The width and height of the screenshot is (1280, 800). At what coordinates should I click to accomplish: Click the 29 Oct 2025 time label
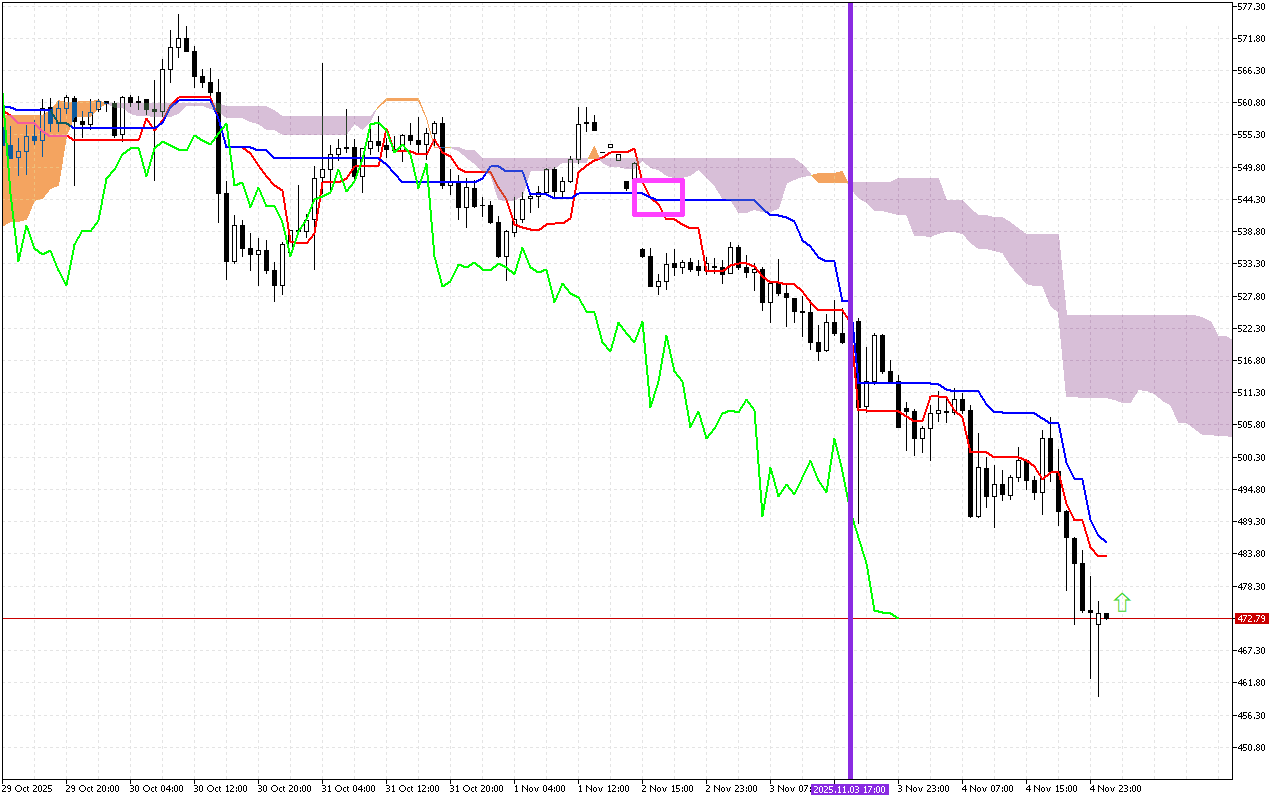click(x=27, y=789)
